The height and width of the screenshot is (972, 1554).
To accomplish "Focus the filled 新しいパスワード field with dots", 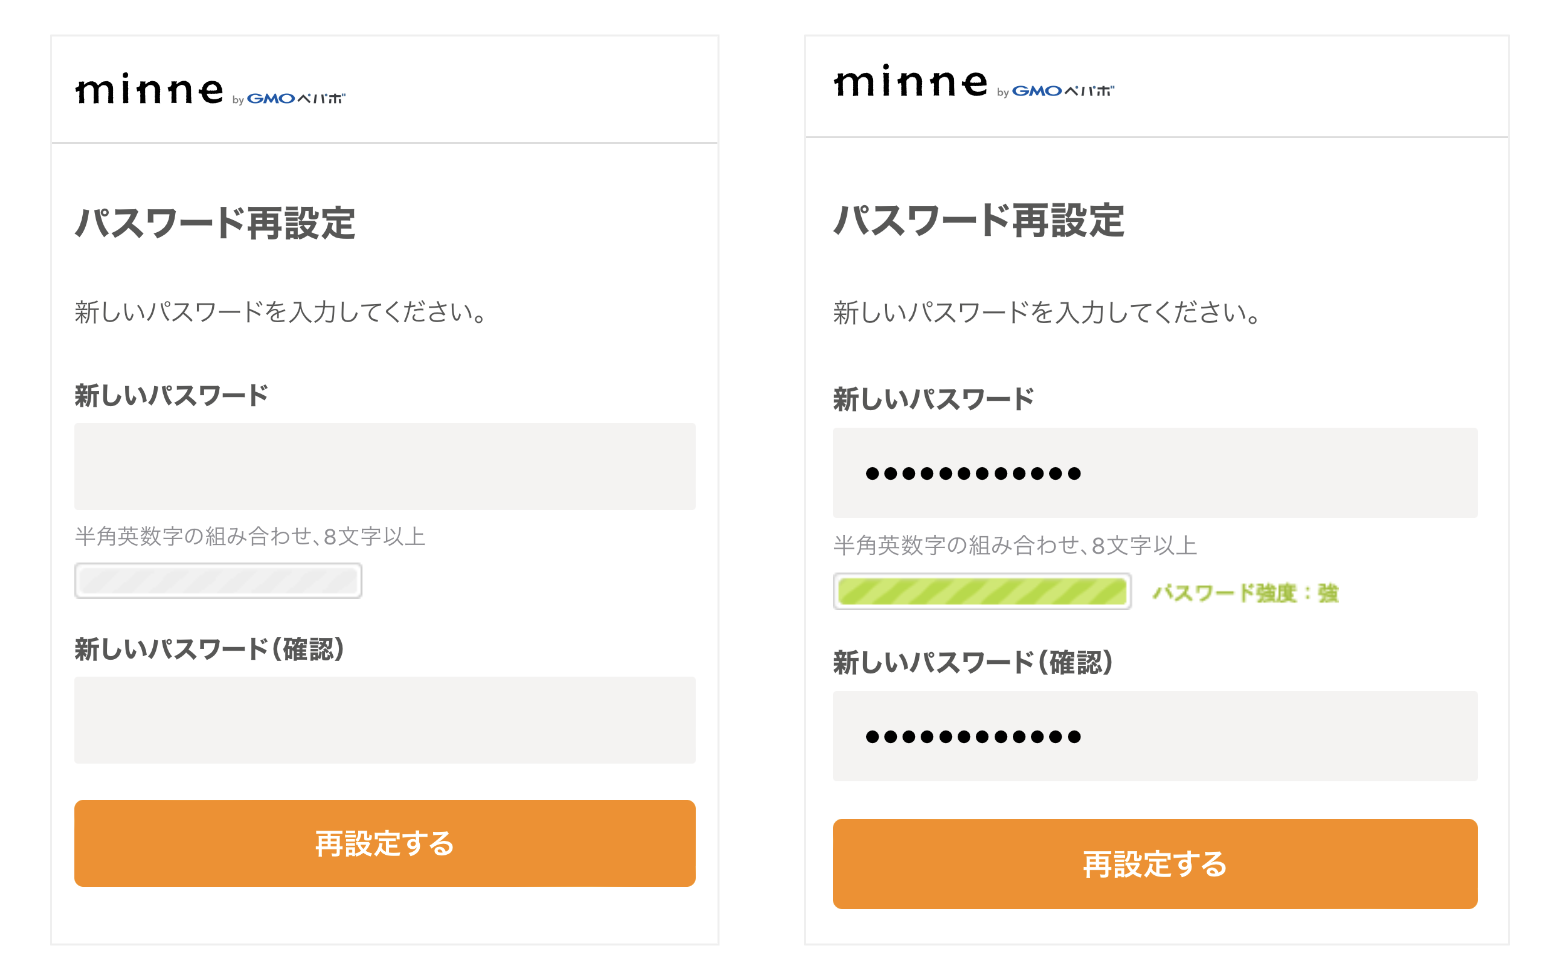I will [1154, 473].
